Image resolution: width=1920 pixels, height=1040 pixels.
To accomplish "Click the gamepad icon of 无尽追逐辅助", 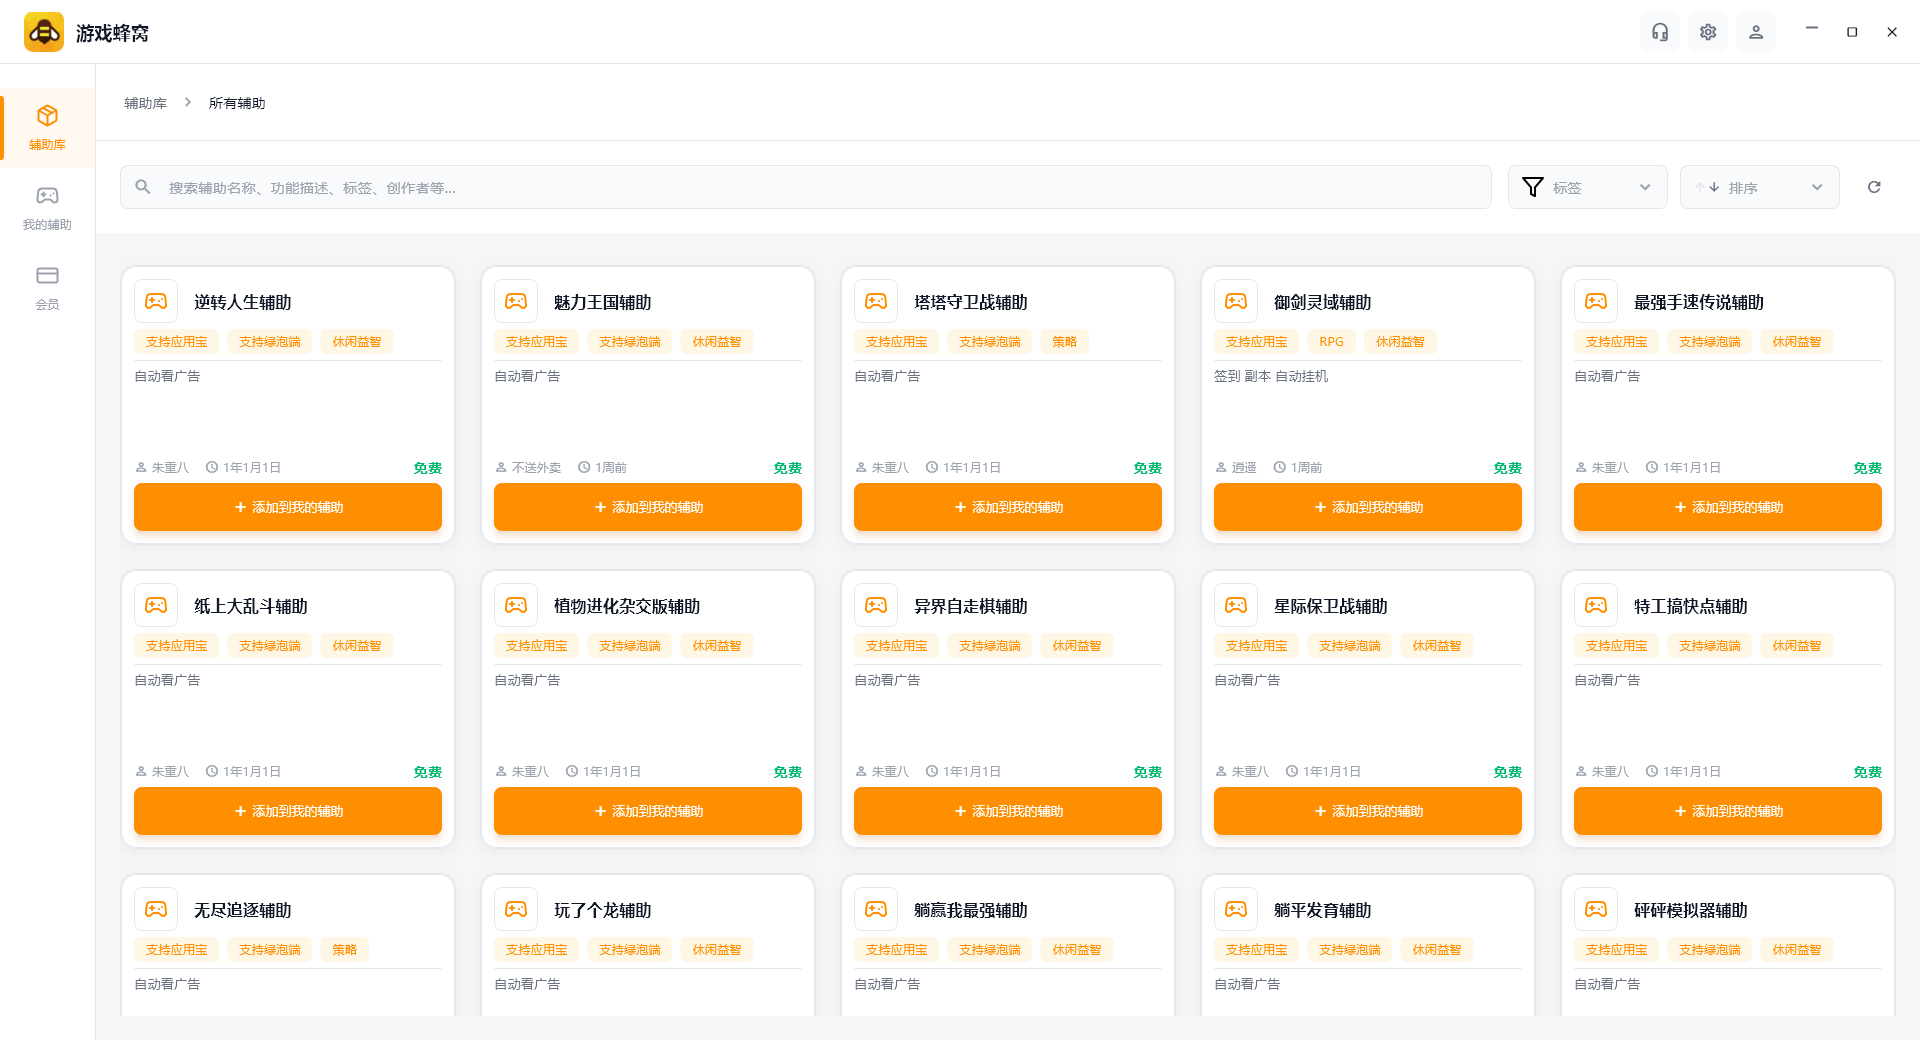I will tap(156, 909).
